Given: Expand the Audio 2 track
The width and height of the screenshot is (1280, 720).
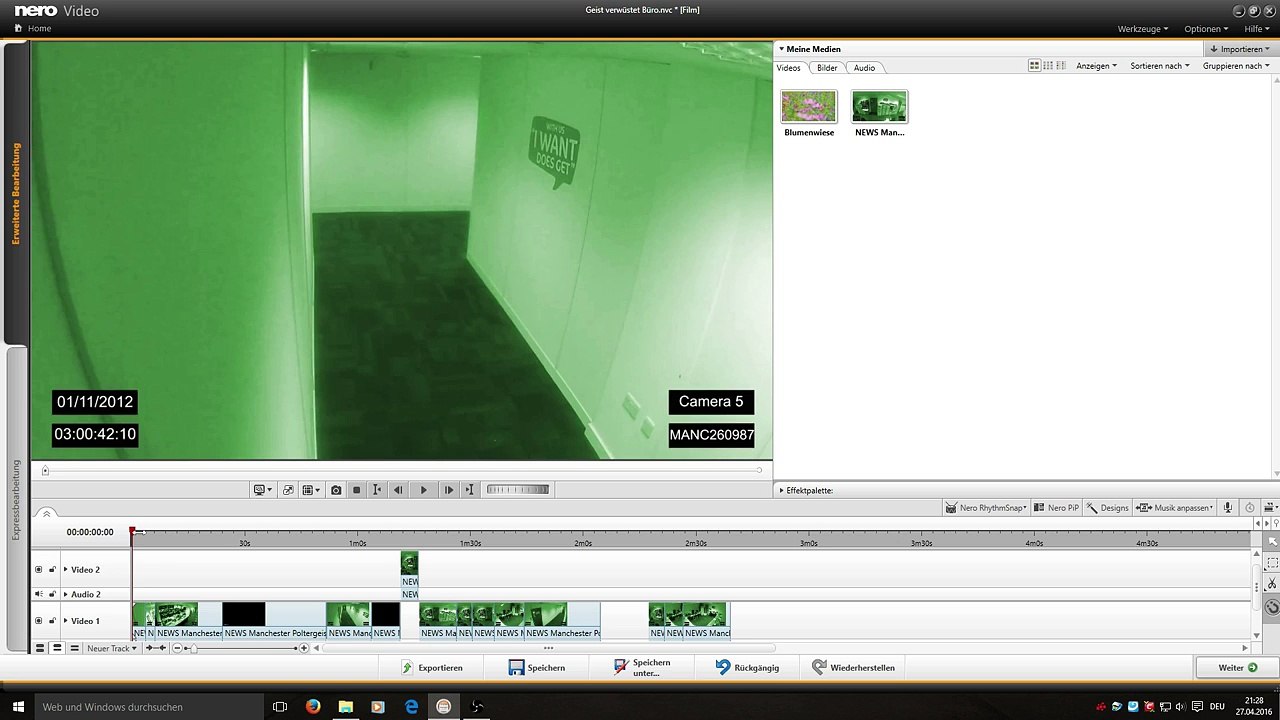Looking at the screenshot, I should pos(66,594).
